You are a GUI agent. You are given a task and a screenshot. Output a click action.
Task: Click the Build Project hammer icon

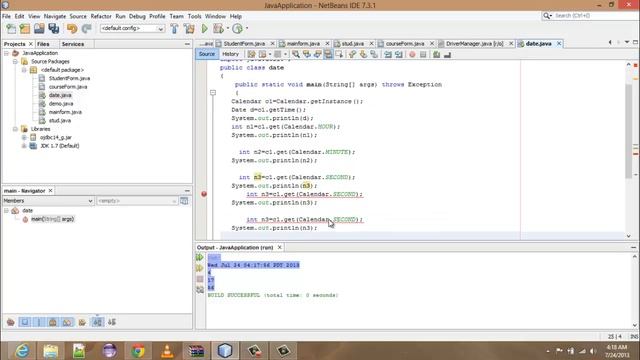pos(174,29)
